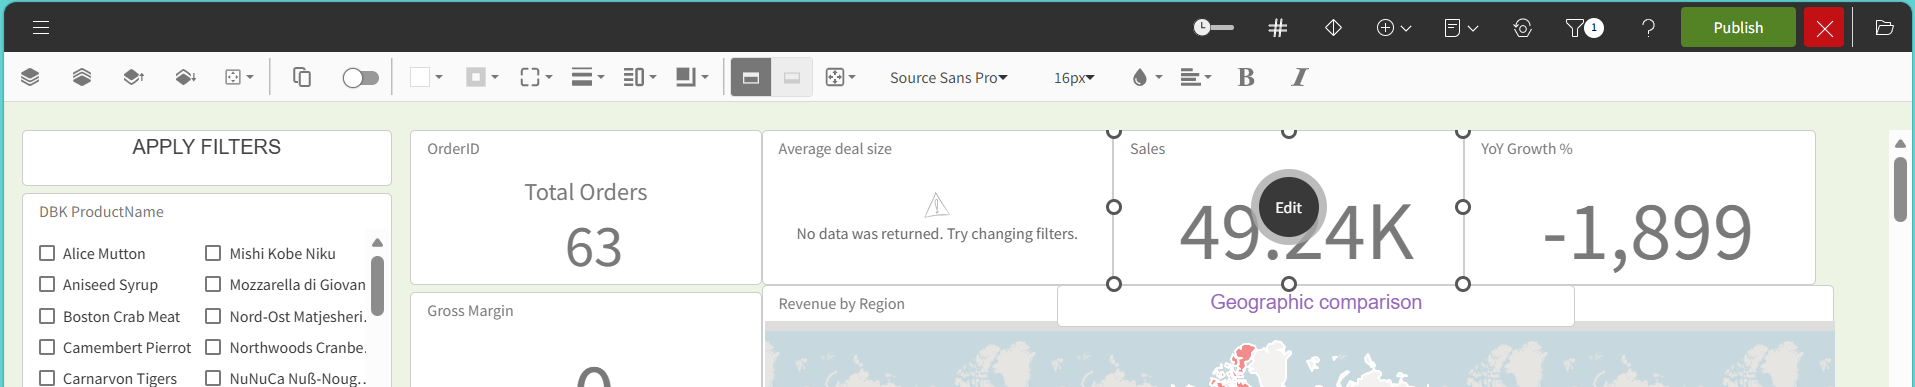Open the horizontal lines border style dropdown
Image resolution: width=1915 pixels, height=387 pixels.
pyautogui.click(x=588, y=77)
